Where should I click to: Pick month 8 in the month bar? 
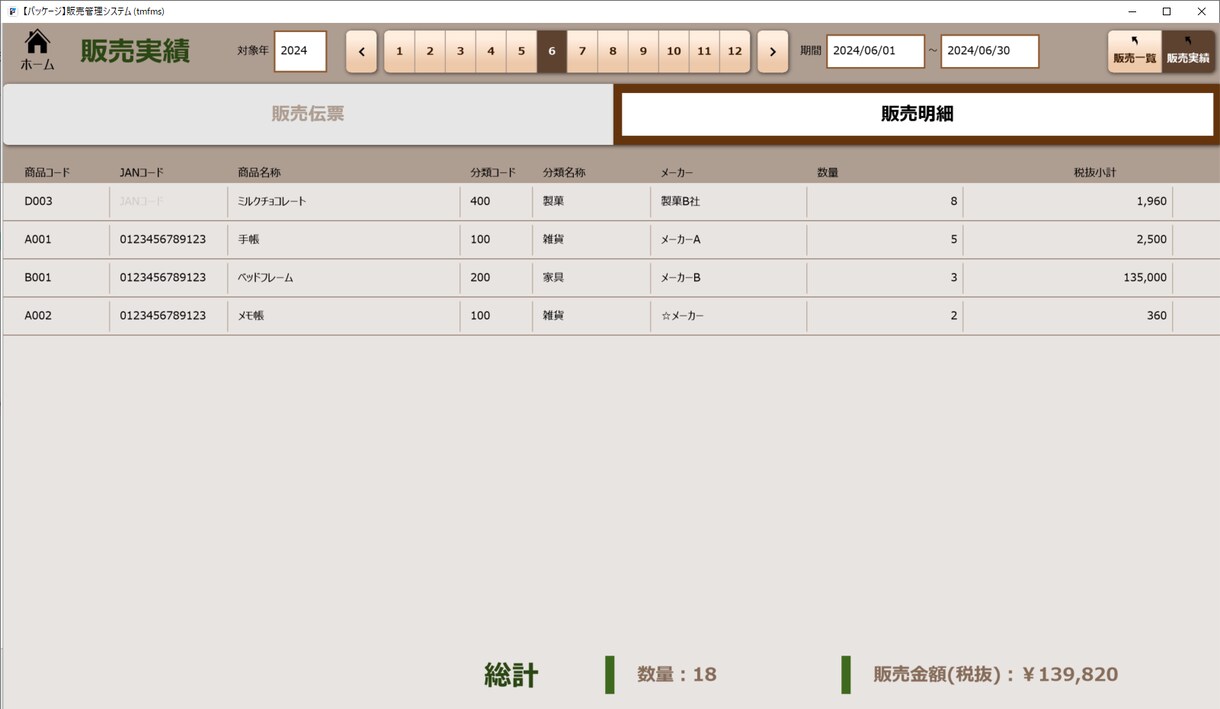[x=613, y=52]
